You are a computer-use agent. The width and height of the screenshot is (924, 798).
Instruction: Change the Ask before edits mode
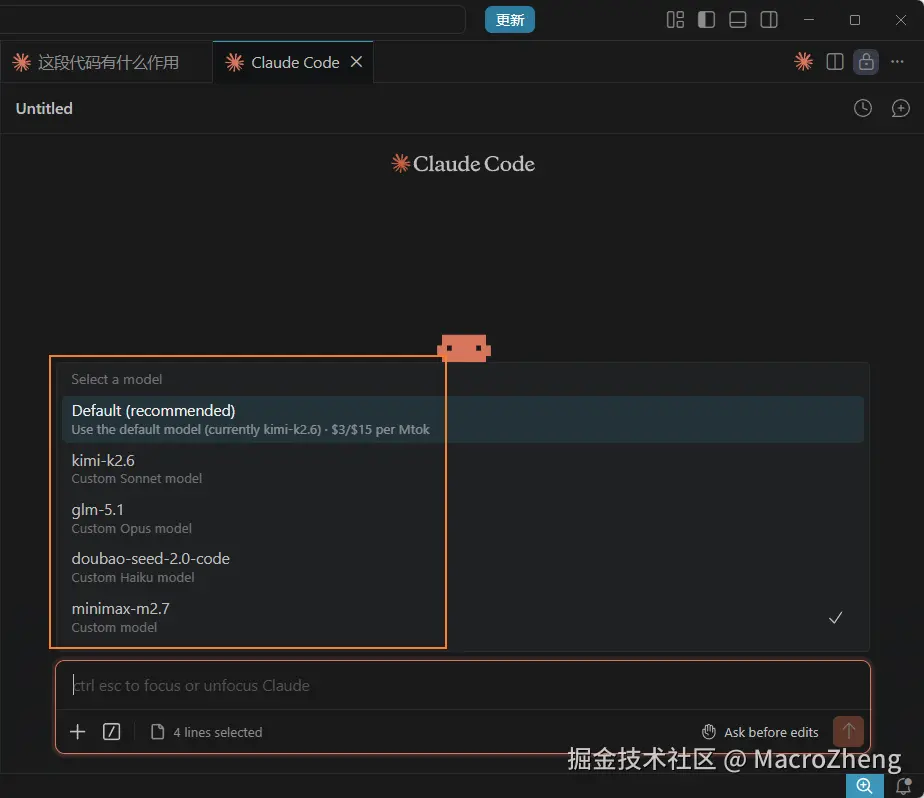point(760,732)
